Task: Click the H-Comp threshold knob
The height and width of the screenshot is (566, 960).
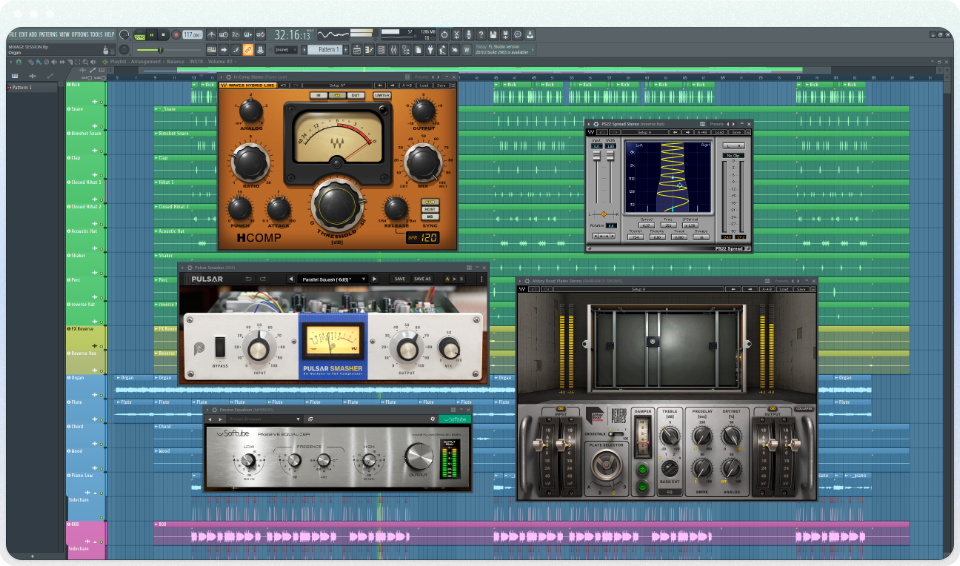Action: (x=337, y=207)
